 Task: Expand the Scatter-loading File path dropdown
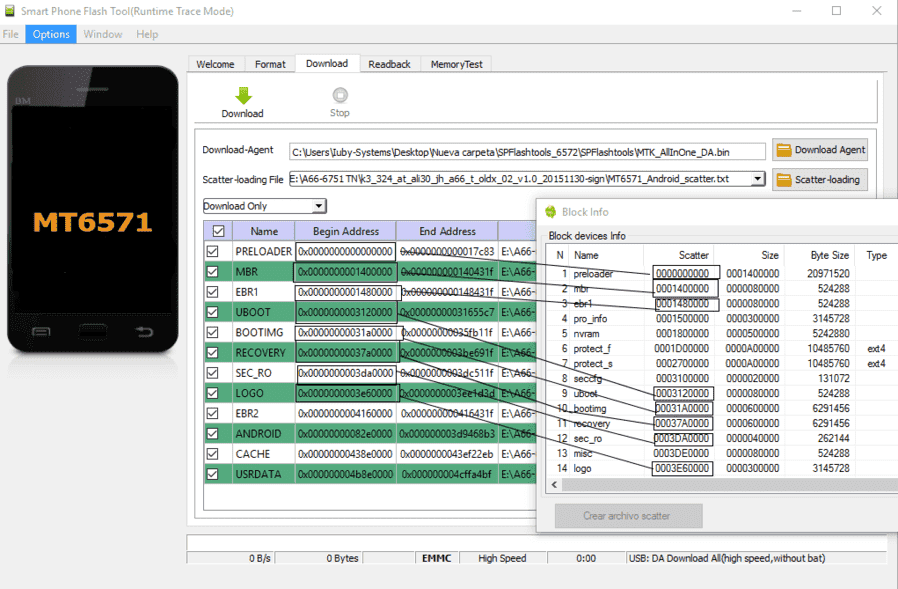758,179
